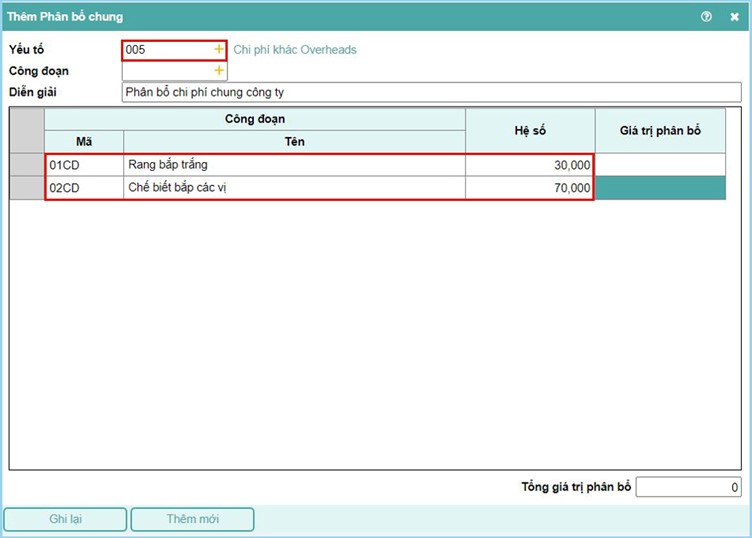
Task: Select the 02CD code cell
Action: pos(84,188)
